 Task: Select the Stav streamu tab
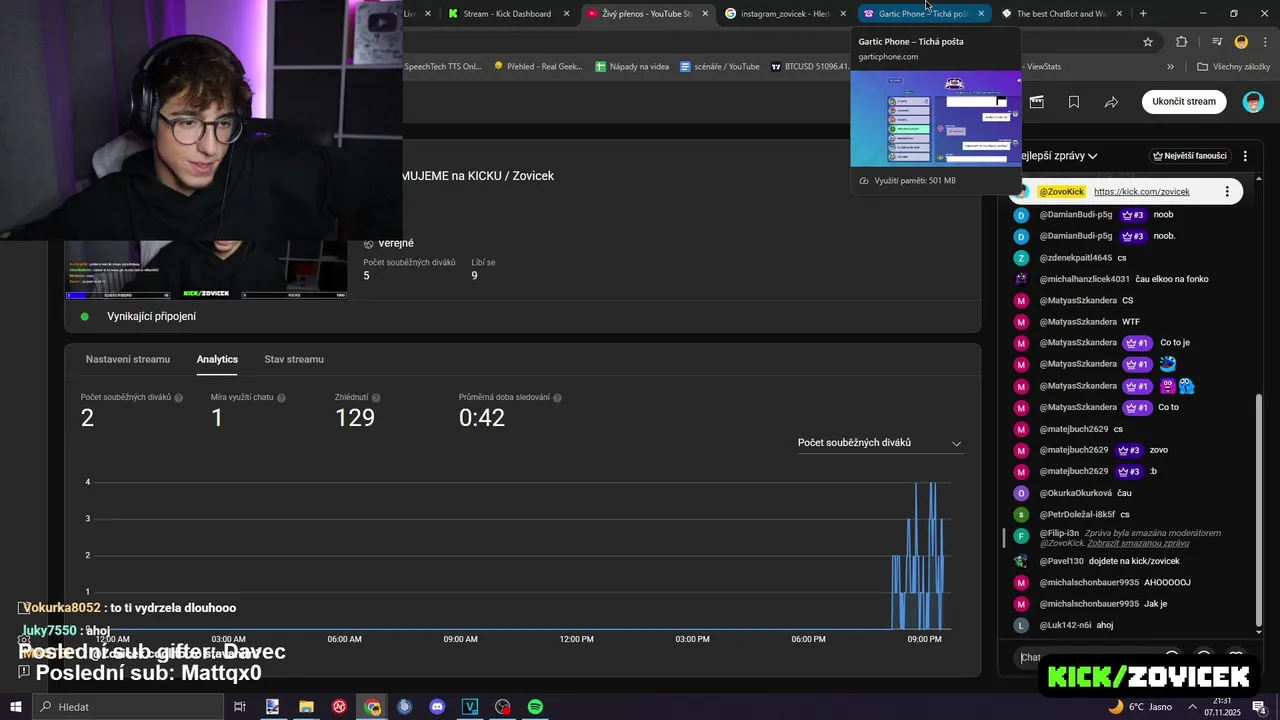coord(294,359)
